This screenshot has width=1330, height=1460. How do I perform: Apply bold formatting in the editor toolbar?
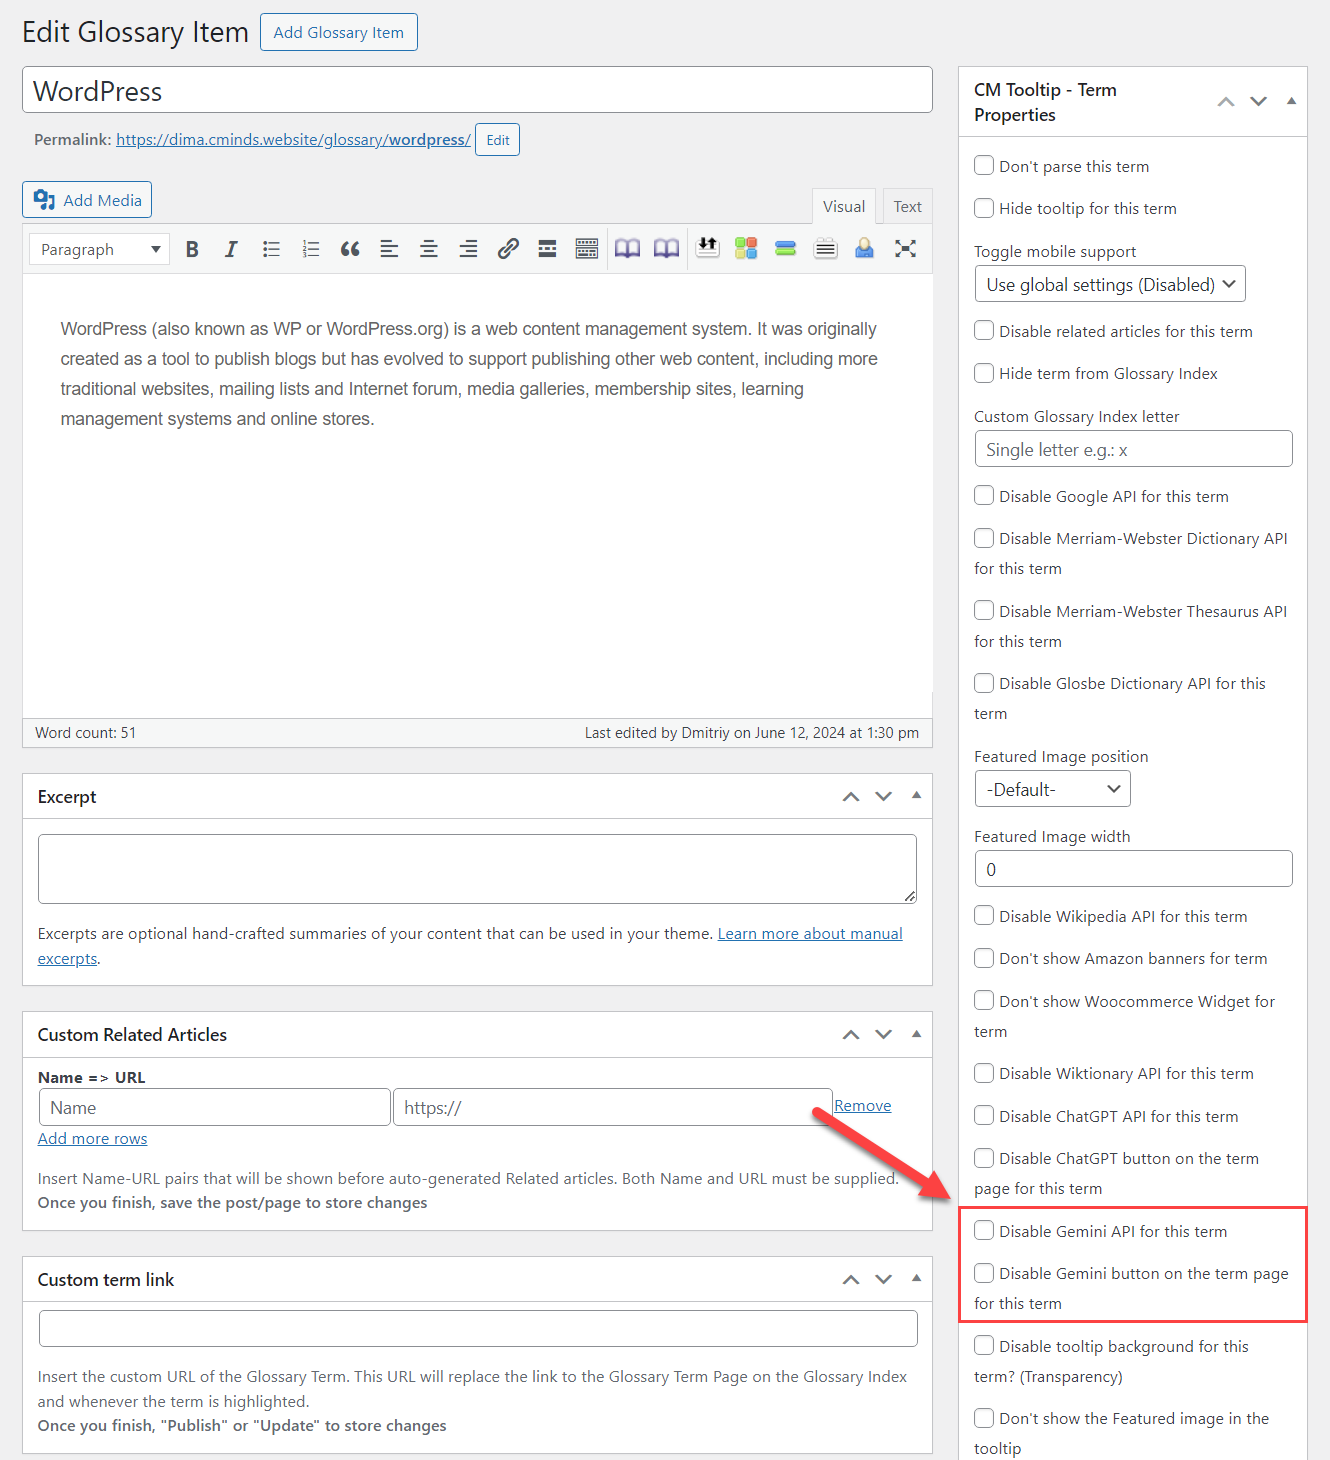pyautogui.click(x=192, y=249)
